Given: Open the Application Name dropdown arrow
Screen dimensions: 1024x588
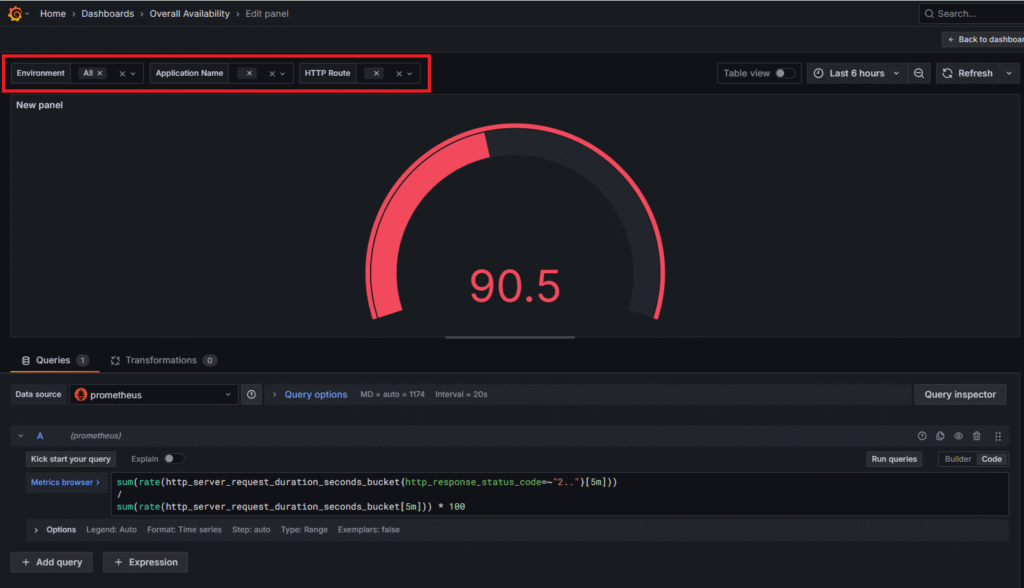Looking at the screenshot, I should pos(283,74).
